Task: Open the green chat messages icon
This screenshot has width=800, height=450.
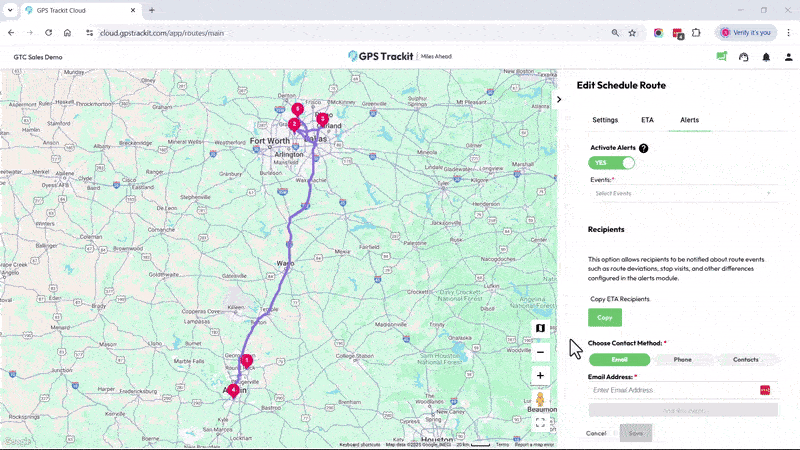Action: pyautogui.click(x=721, y=57)
